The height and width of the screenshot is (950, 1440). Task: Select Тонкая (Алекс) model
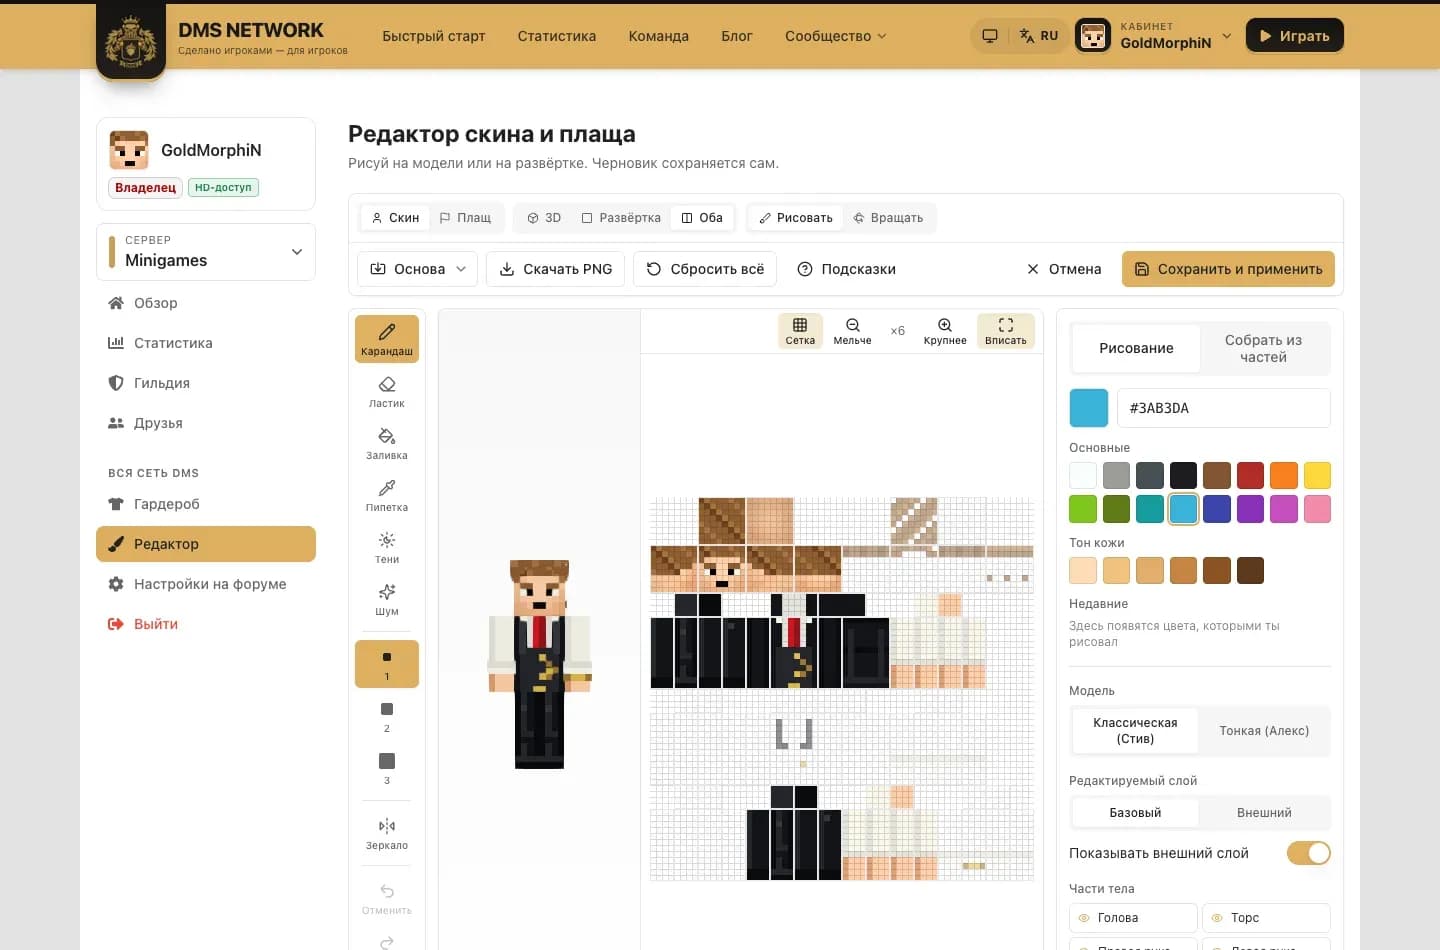tap(1264, 731)
